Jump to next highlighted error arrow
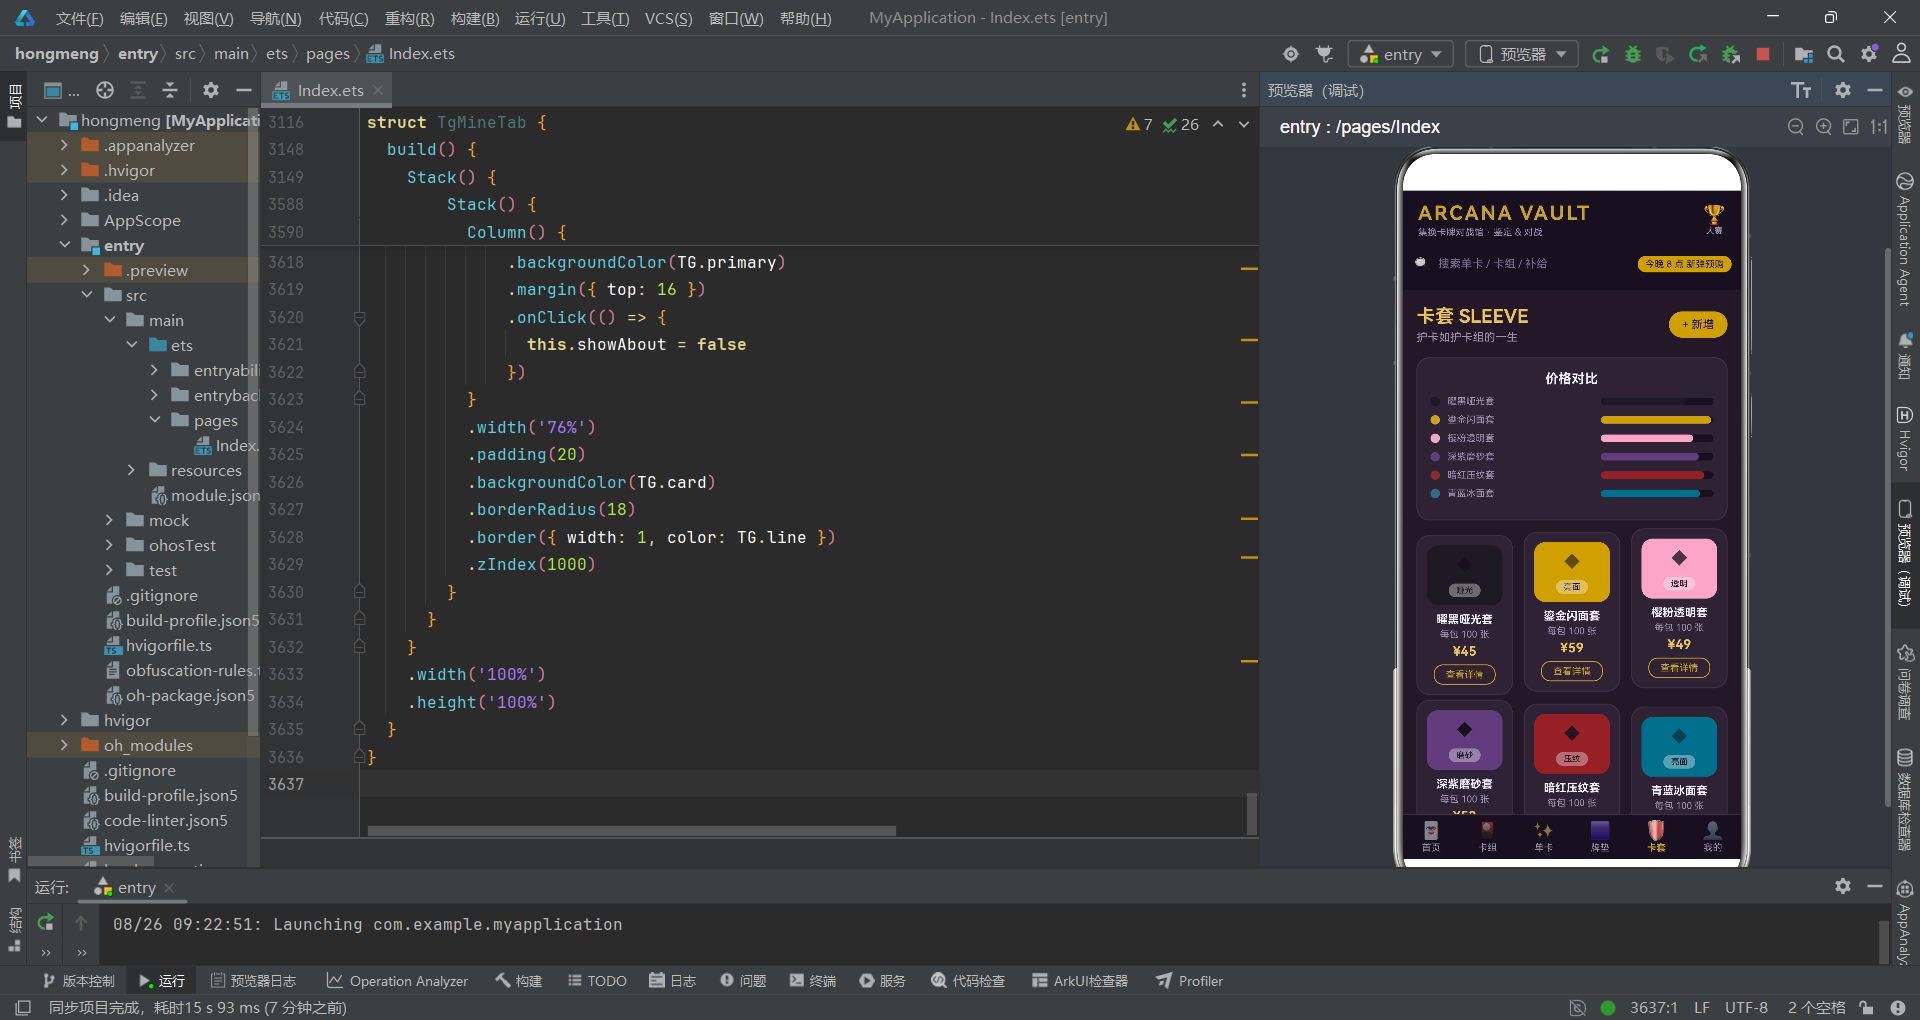 pos(1244,125)
